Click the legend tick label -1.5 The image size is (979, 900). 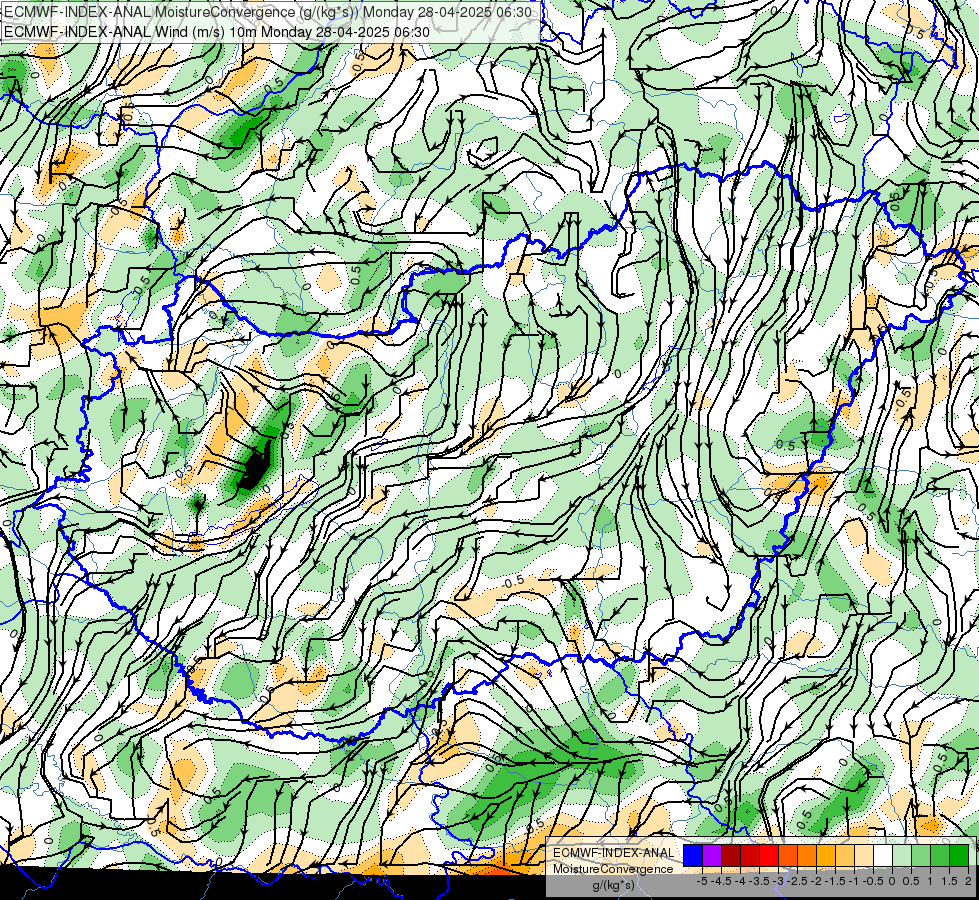point(835,881)
